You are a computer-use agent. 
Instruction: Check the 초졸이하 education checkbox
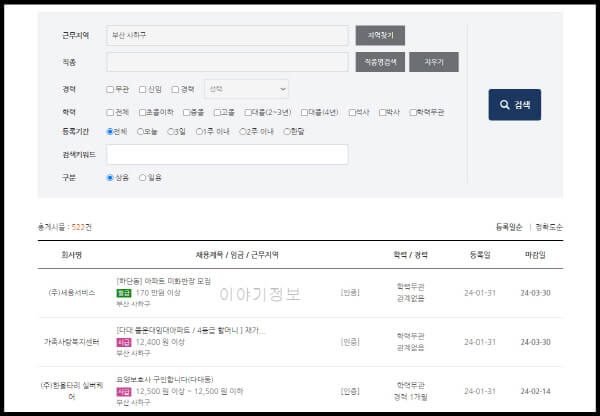coord(143,113)
